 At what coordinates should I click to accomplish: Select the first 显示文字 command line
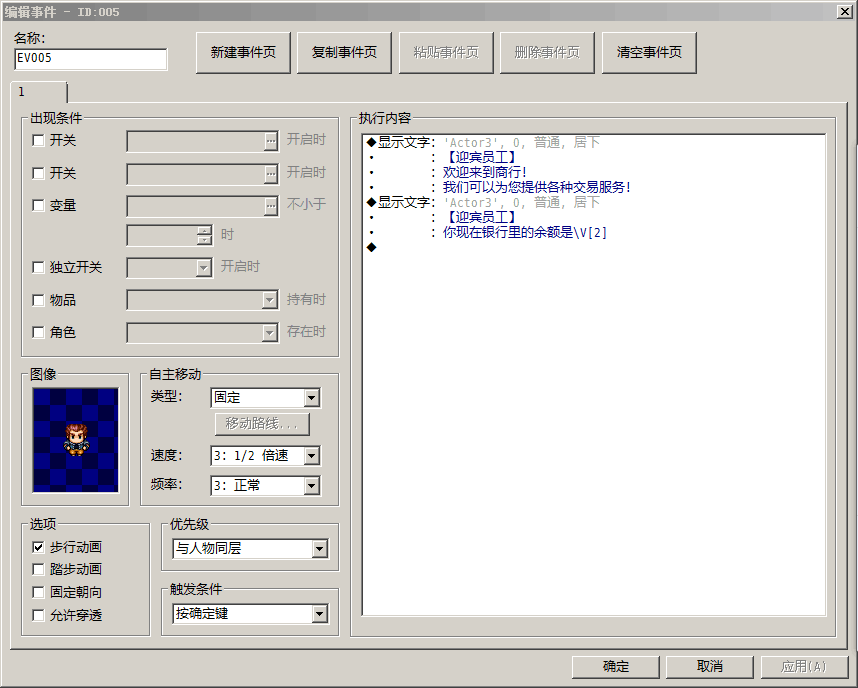coord(593,142)
